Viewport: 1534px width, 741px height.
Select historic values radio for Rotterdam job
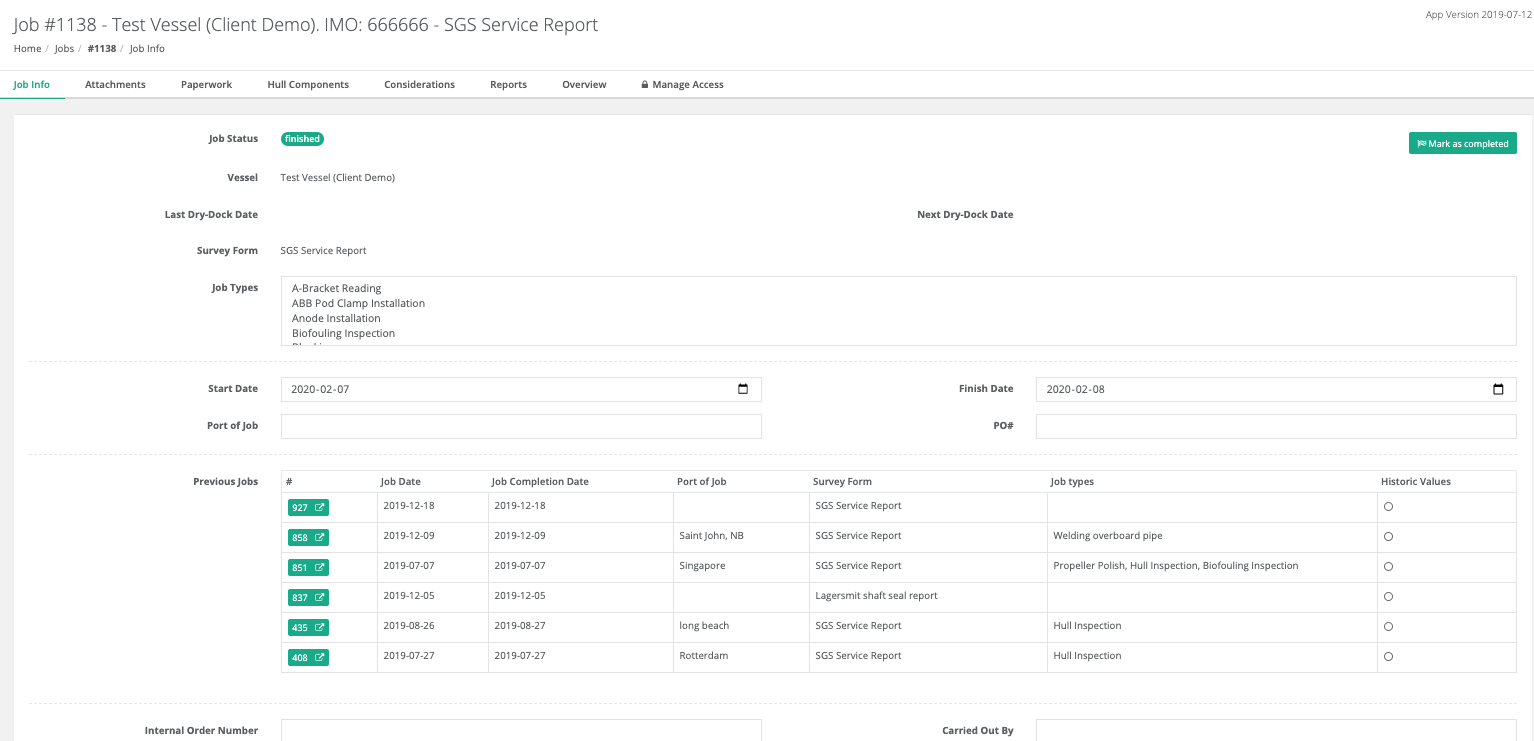[1388, 657]
